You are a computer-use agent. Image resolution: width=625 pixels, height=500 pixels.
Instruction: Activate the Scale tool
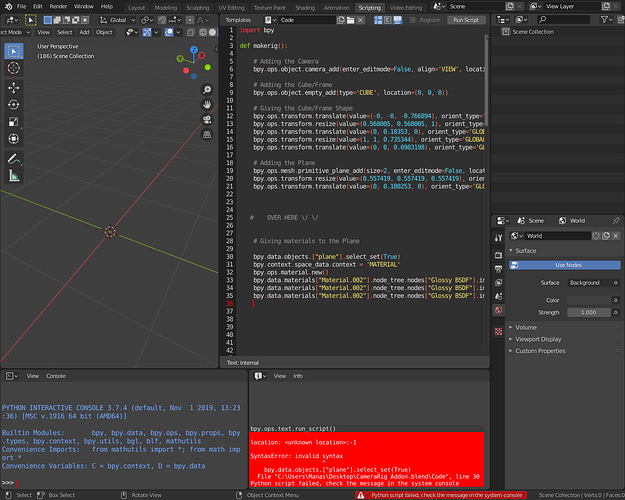(x=14, y=122)
